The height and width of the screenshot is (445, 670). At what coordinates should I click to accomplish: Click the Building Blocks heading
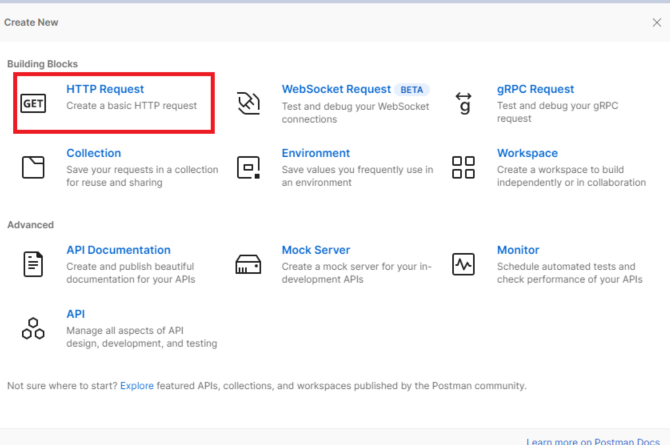pyautogui.click(x=42, y=64)
